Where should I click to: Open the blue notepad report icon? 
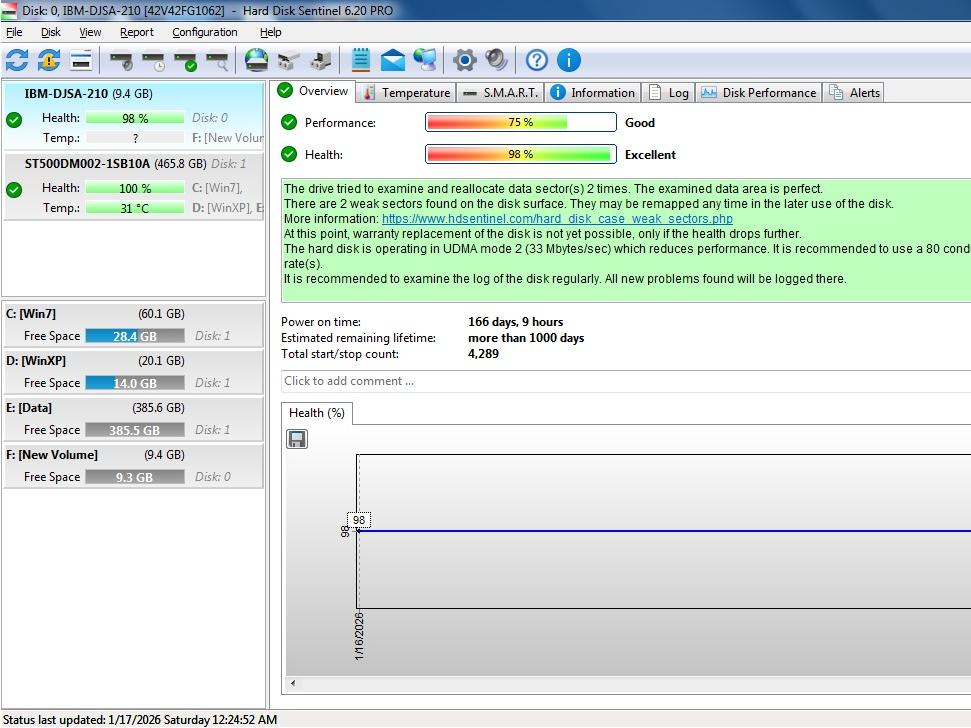(x=361, y=60)
